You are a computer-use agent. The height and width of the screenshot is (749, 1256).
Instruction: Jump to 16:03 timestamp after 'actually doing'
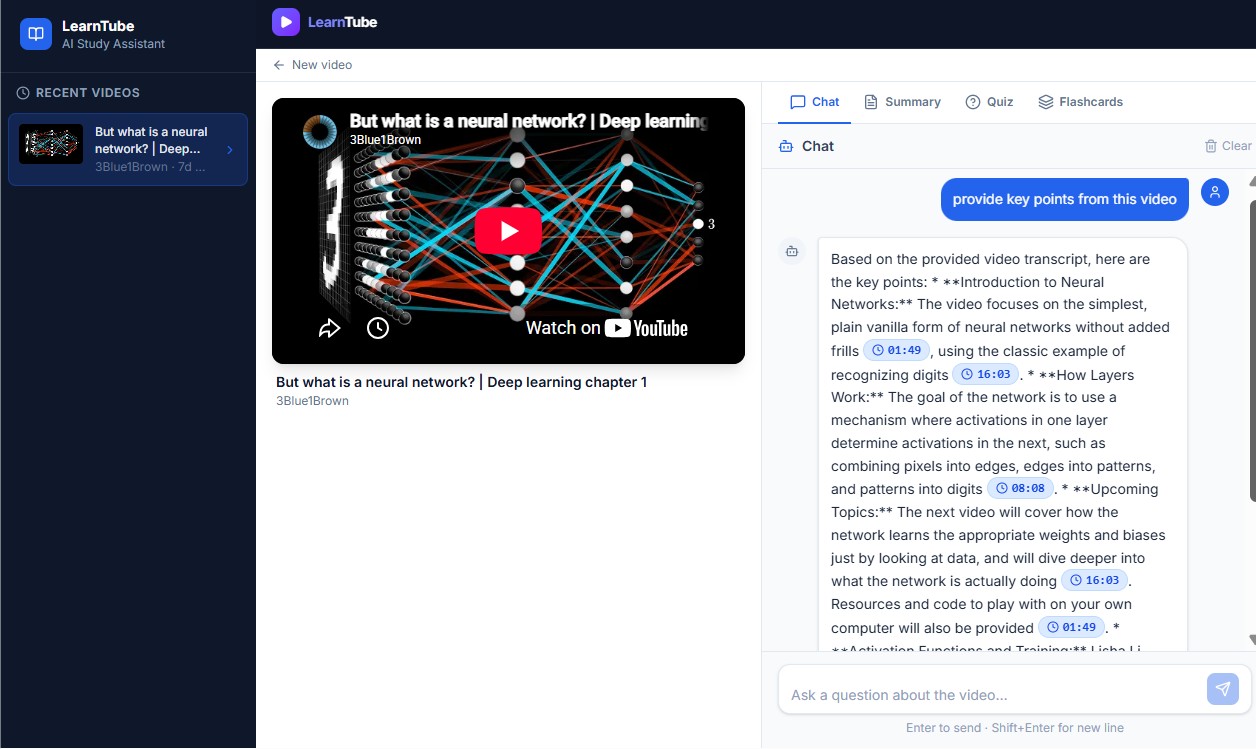tap(1095, 581)
